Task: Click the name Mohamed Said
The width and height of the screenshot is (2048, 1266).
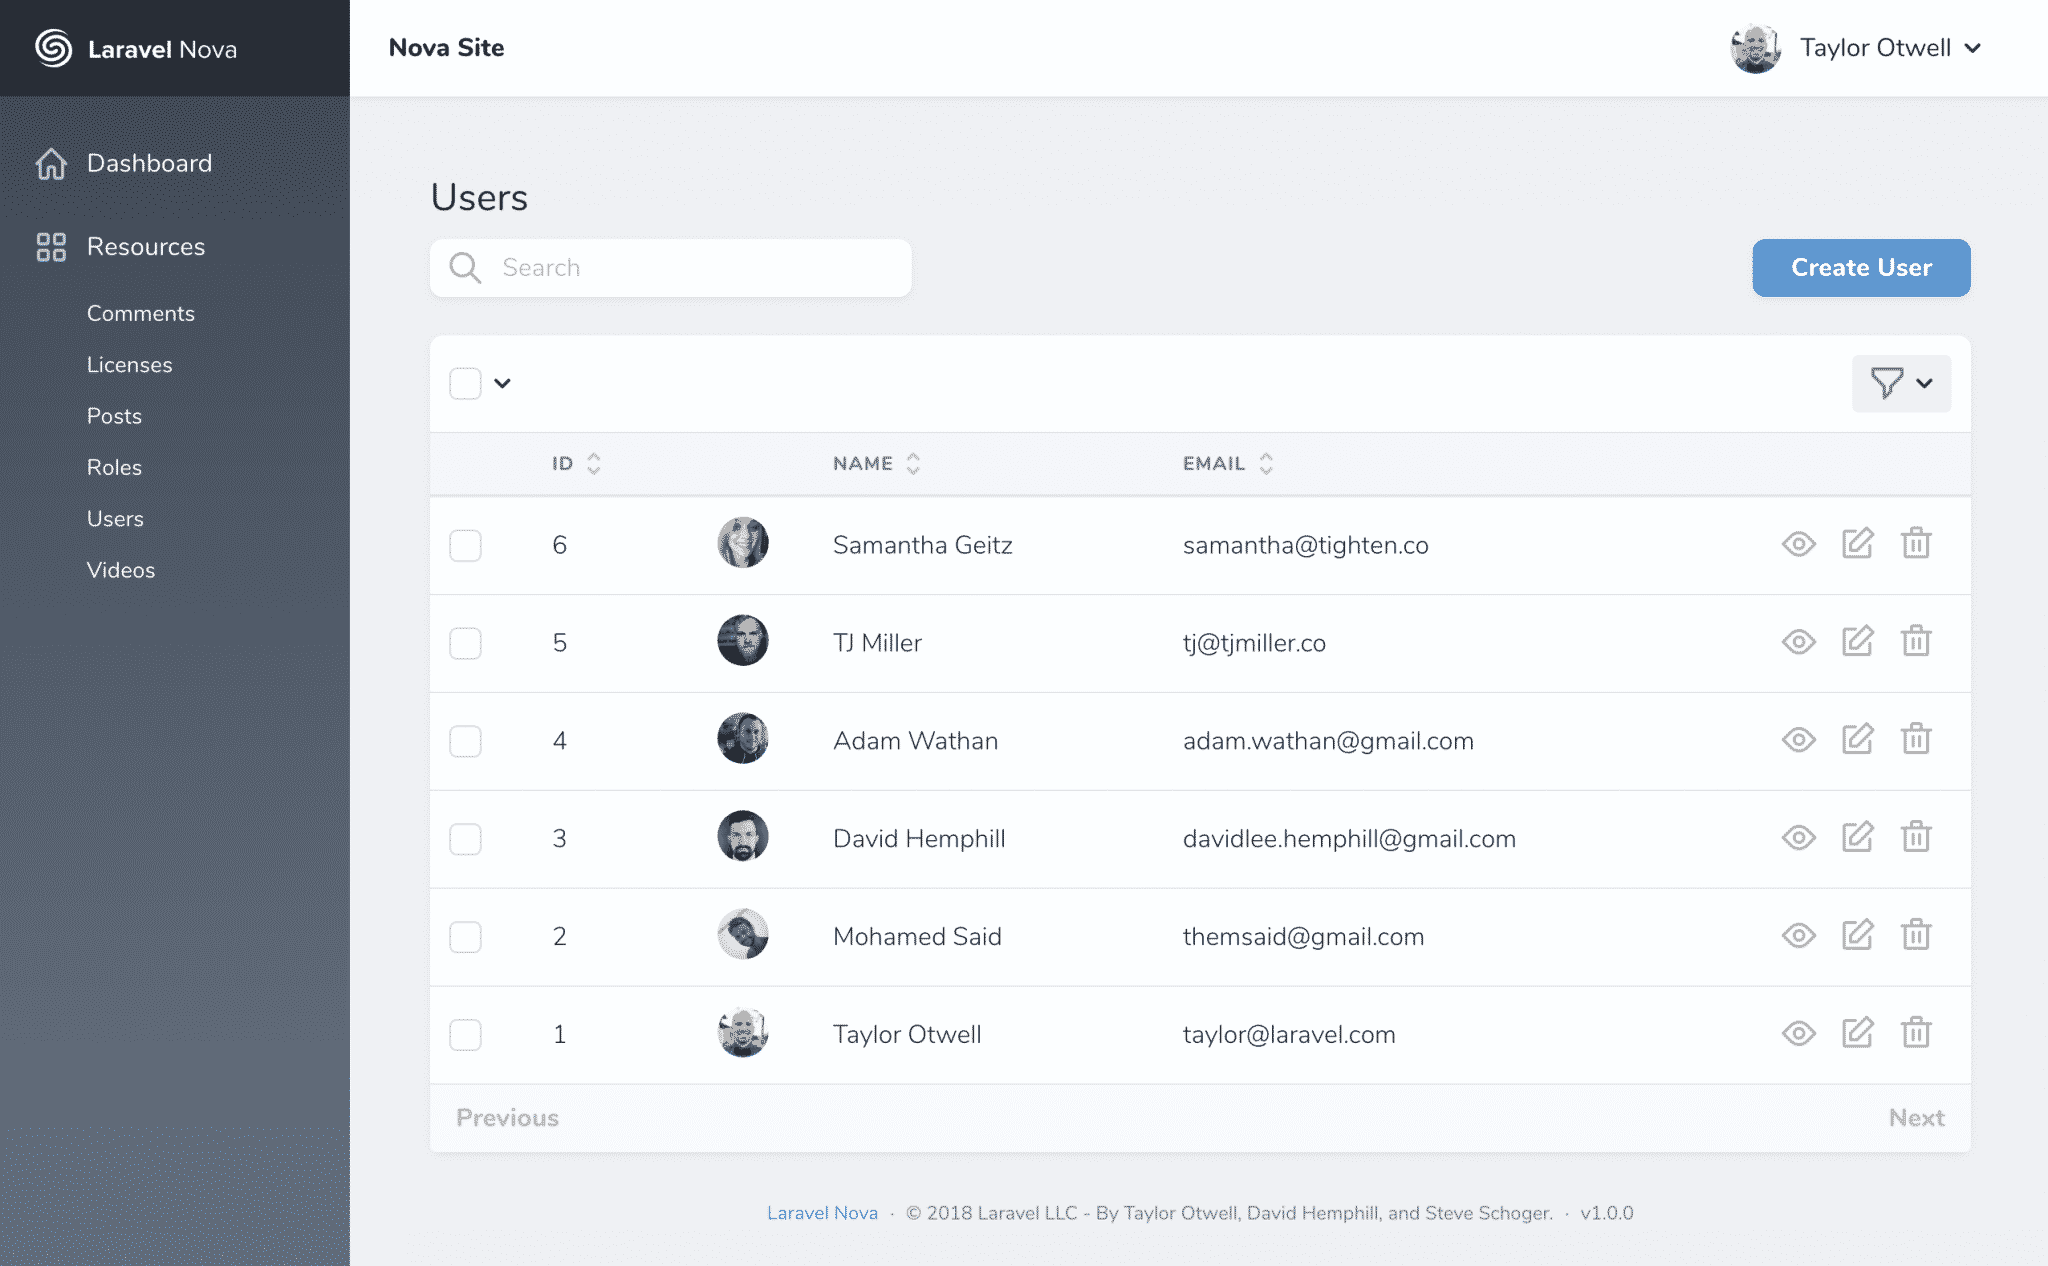Action: point(917,937)
